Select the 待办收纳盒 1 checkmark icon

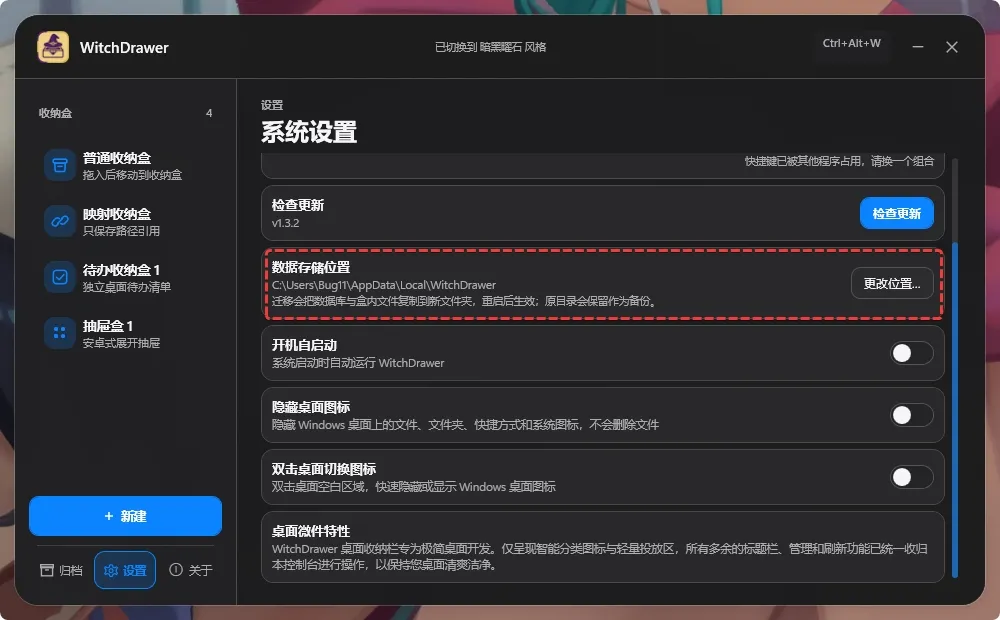pos(60,277)
